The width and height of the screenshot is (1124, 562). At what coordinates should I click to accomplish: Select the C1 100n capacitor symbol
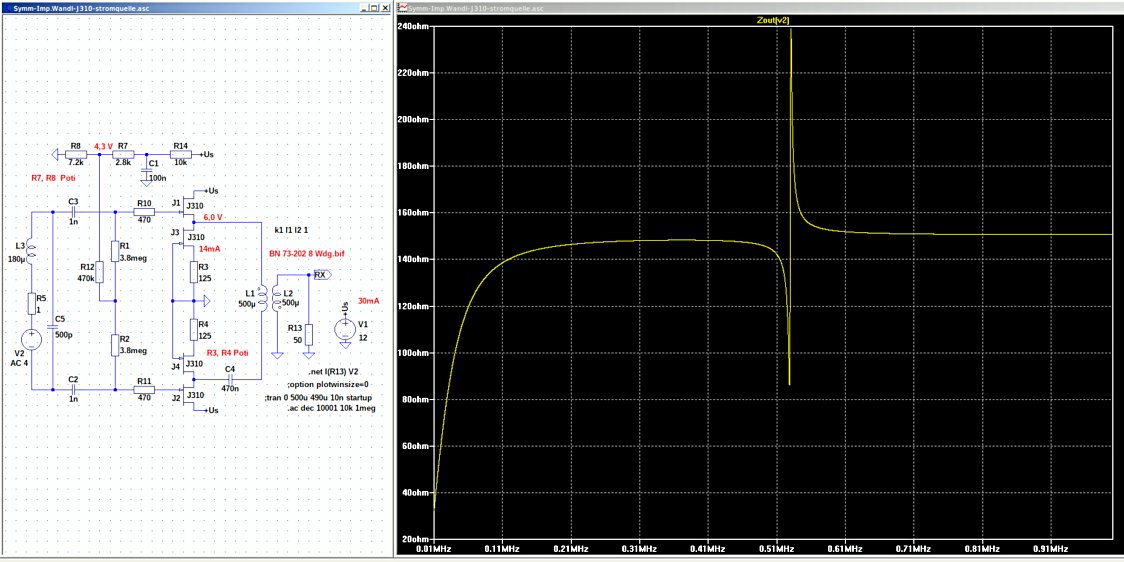147,168
